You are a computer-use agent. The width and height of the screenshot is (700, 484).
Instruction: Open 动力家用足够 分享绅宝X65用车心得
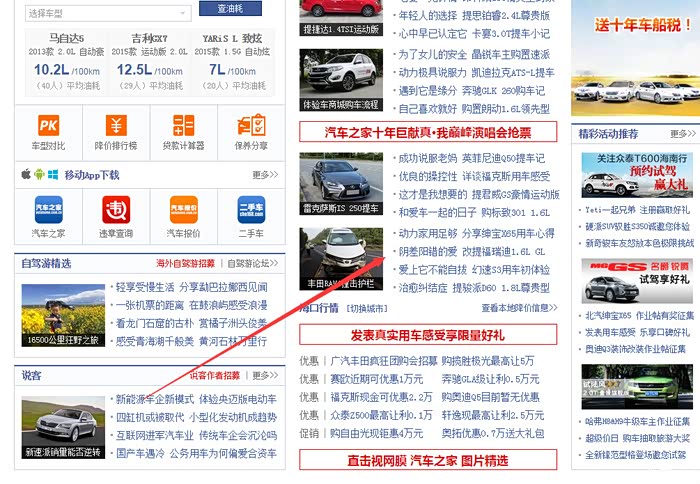point(476,233)
